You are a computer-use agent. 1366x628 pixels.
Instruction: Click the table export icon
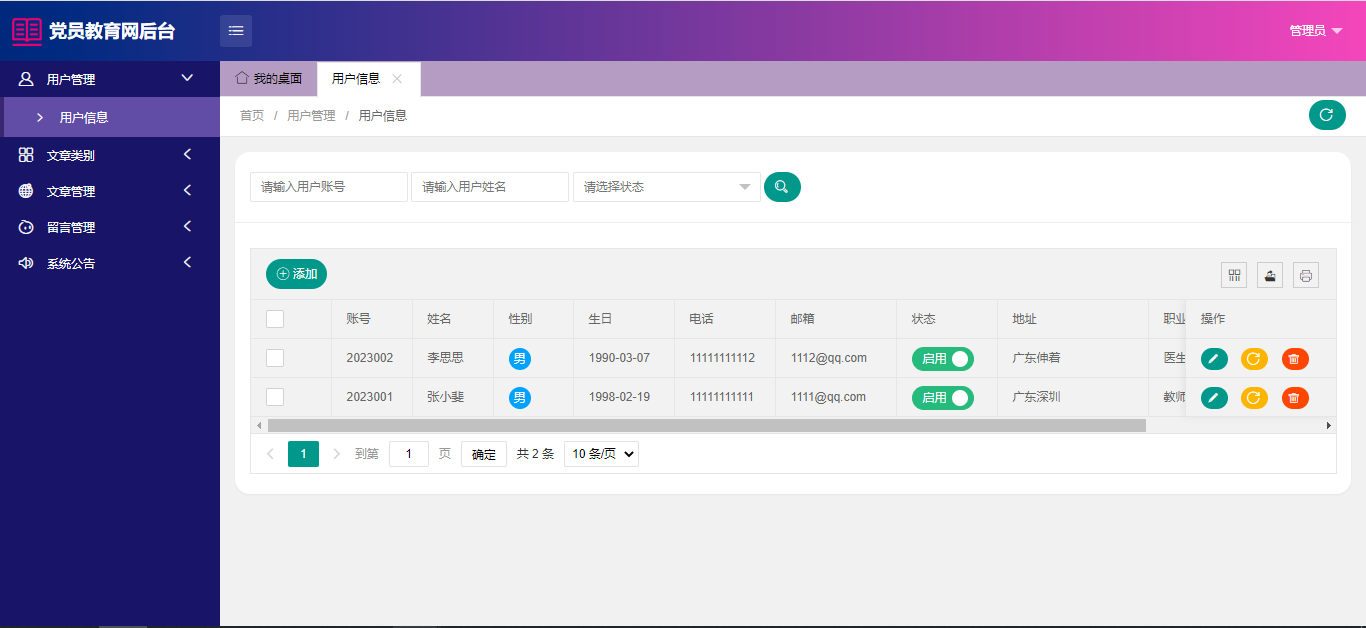click(1270, 275)
